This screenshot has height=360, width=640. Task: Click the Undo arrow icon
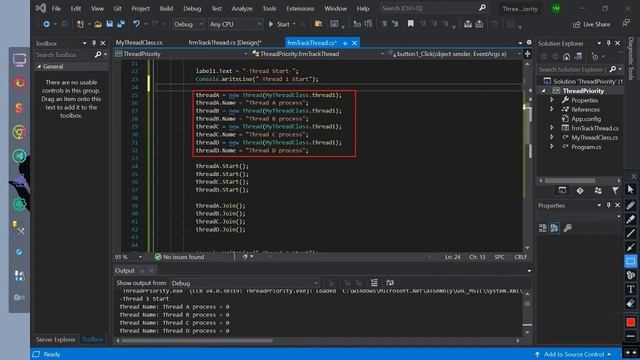(136, 24)
